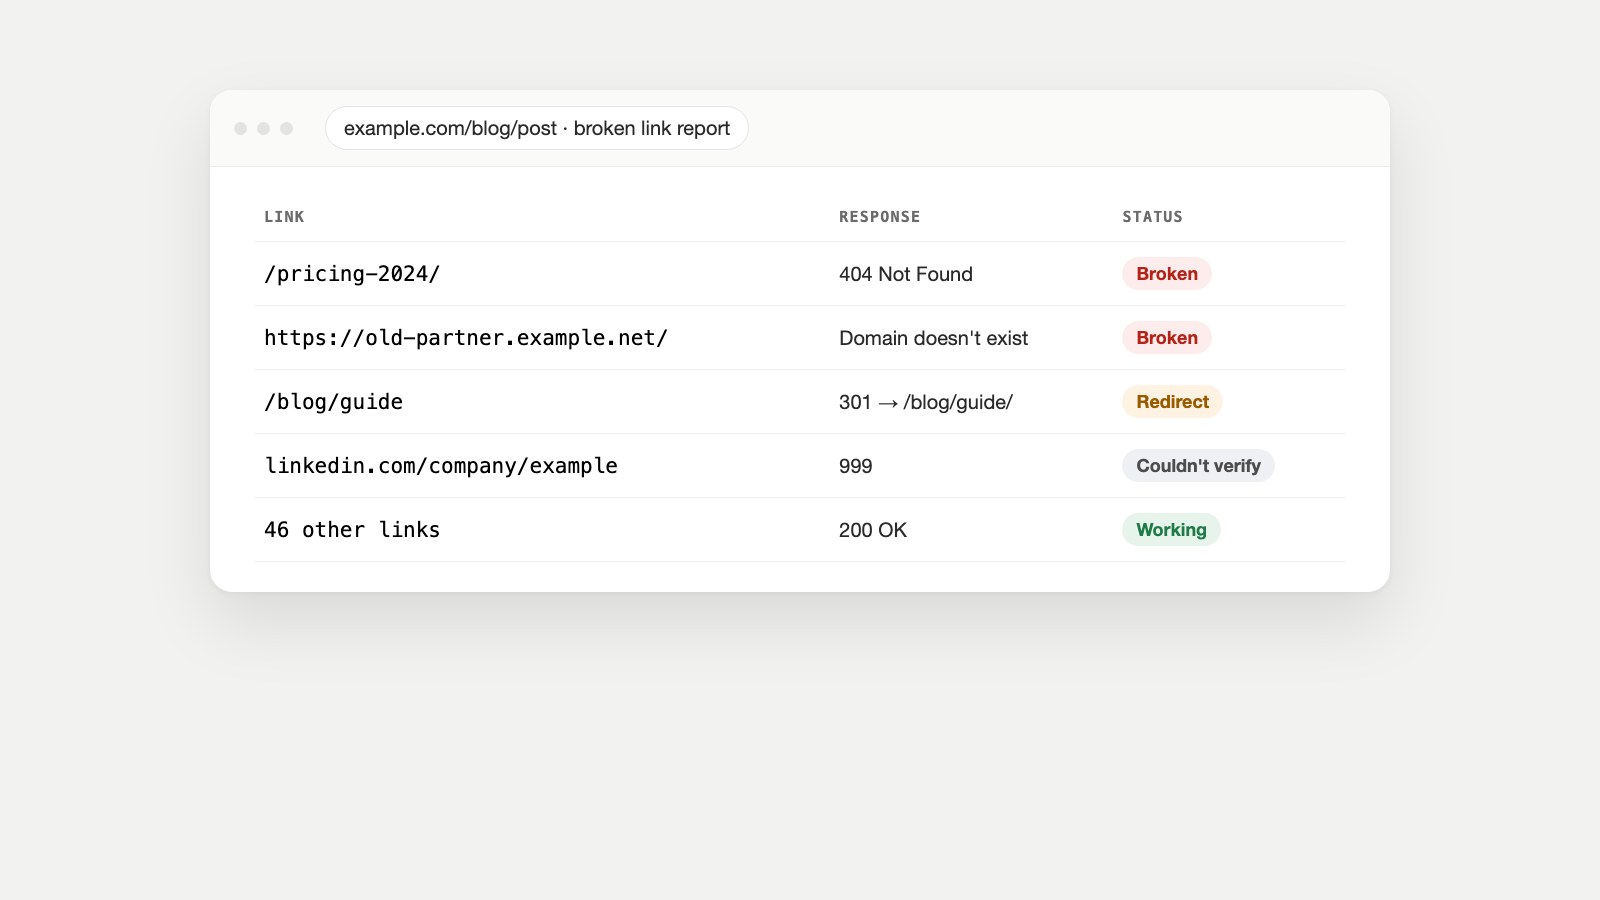Click the Working status badge
Screen dimensions: 1600x900
pos(1171,530)
